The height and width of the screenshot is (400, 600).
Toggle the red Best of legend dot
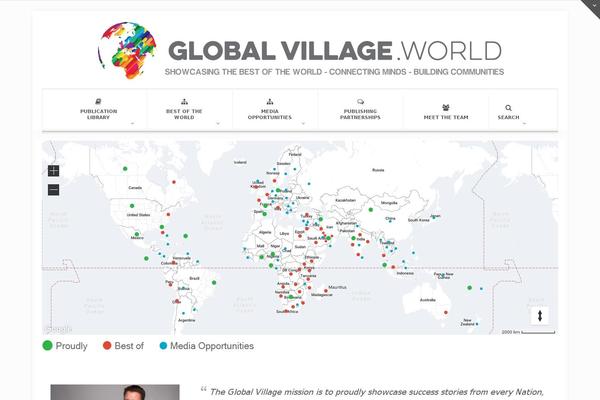click(107, 346)
